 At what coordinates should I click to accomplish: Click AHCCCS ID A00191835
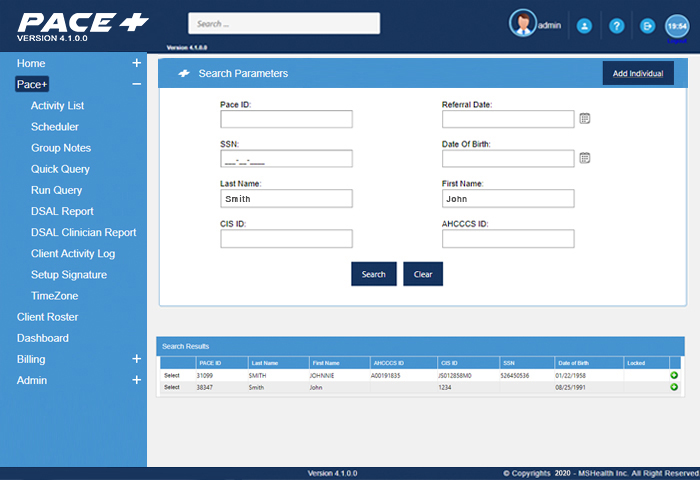pos(386,376)
